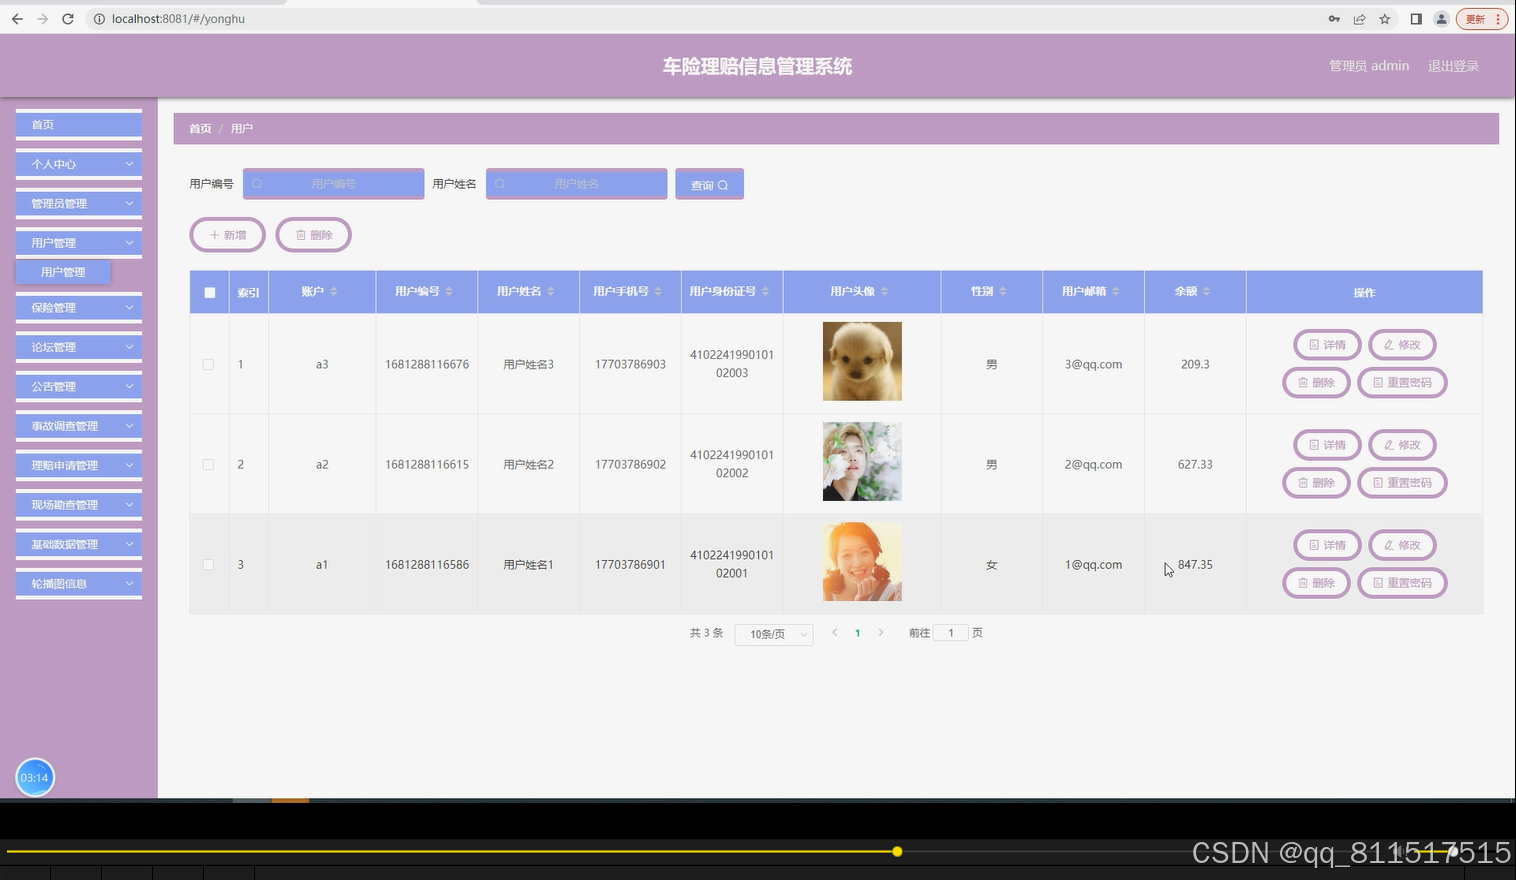Open the puppy avatar thumbnail for a3
This screenshot has width=1516, height=880.
click(x=862, y=361)
